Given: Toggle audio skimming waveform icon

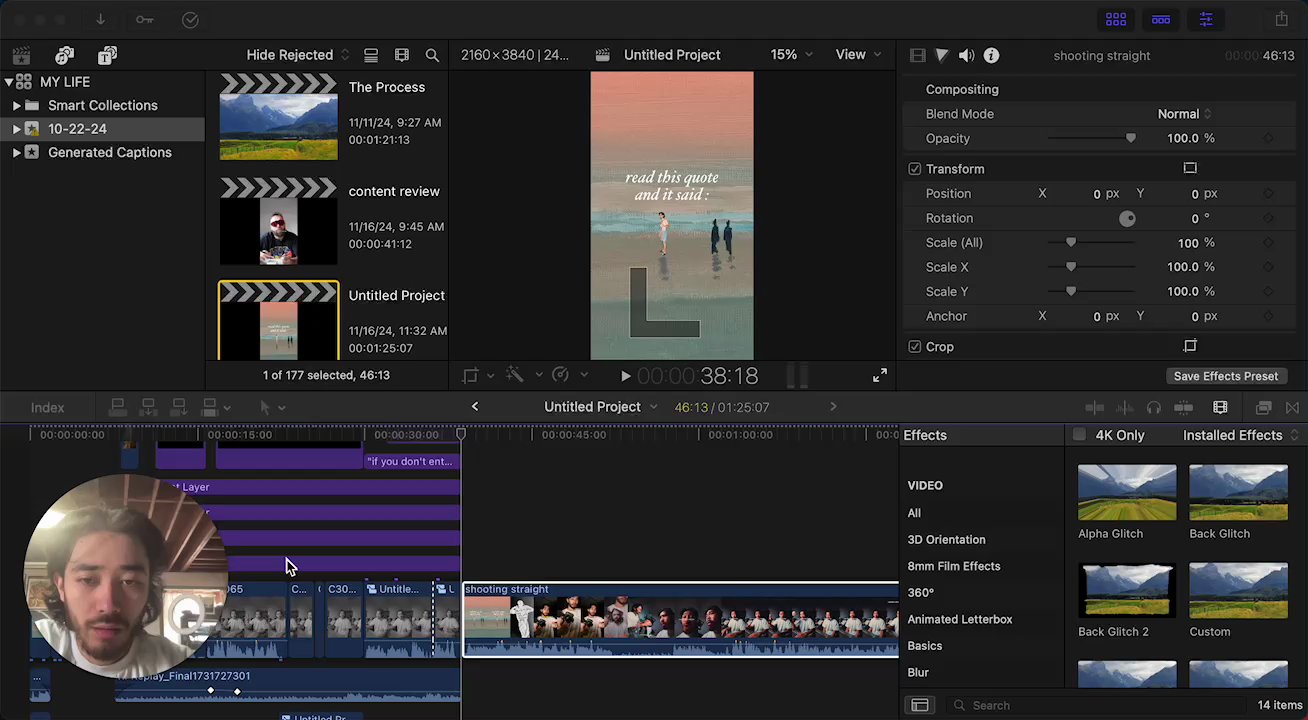Looking at the screenshot, I should pos(1125,408).
